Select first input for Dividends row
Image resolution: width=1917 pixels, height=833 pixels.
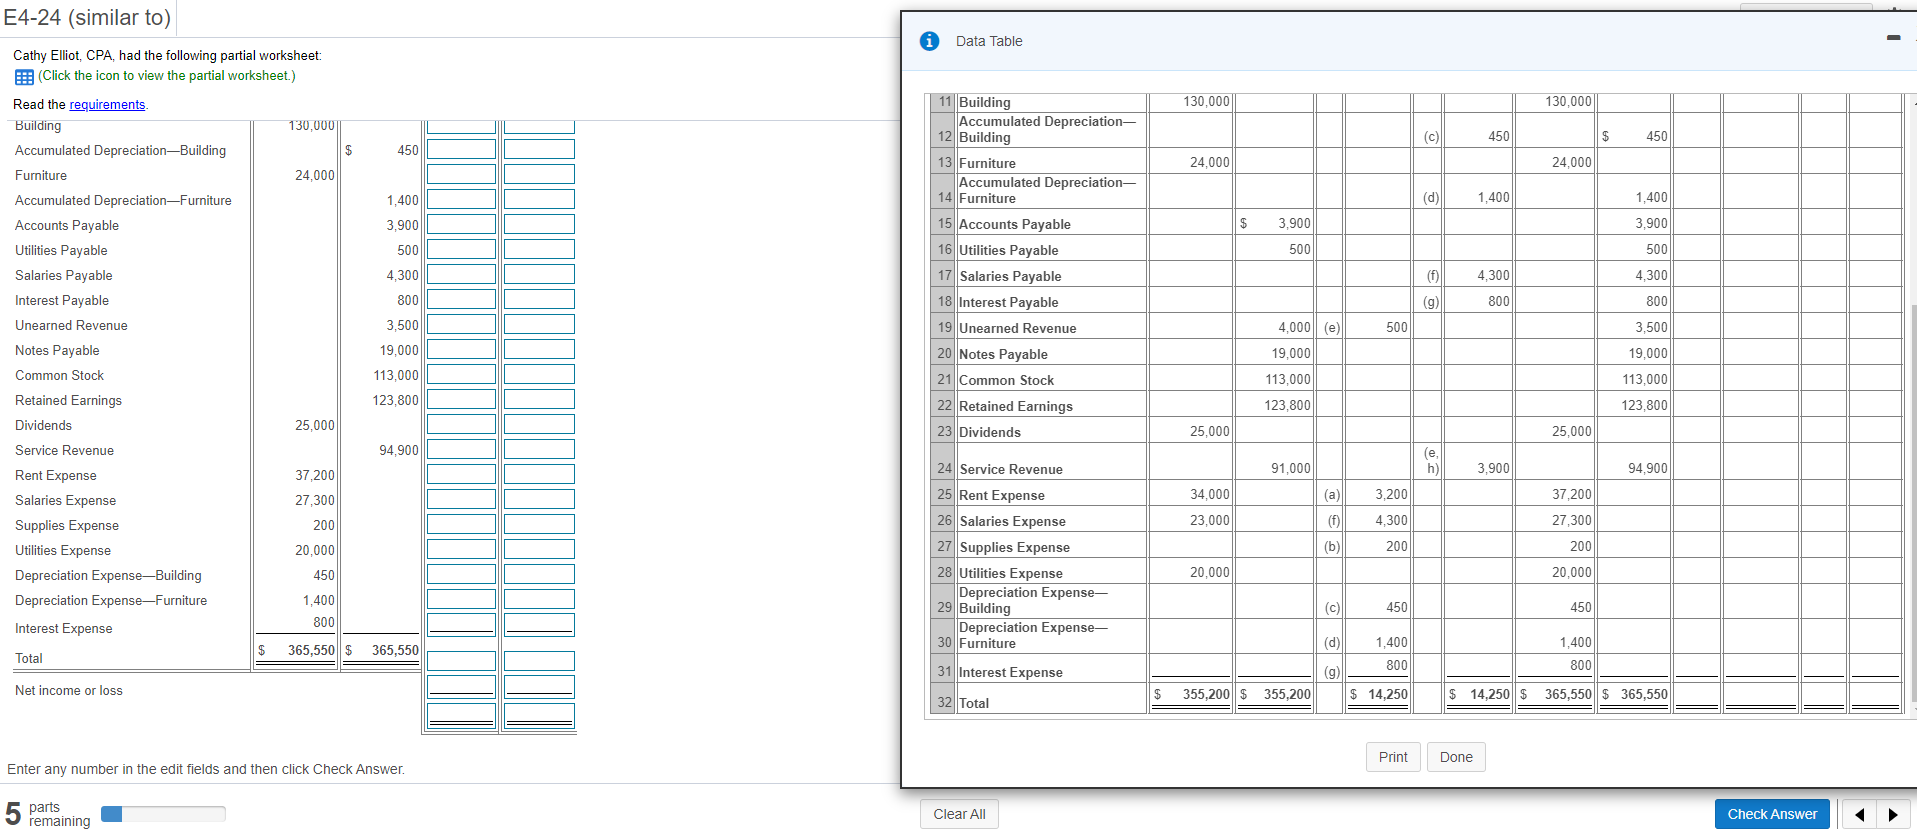coord(461,424)
